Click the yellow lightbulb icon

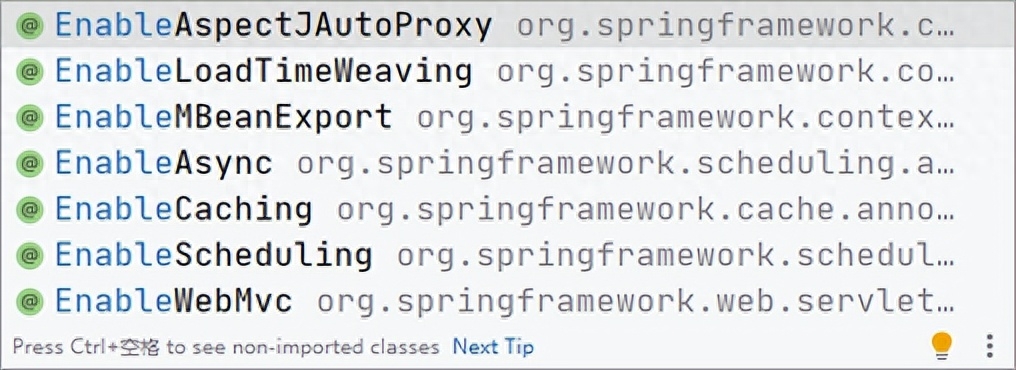click(941, 345)
